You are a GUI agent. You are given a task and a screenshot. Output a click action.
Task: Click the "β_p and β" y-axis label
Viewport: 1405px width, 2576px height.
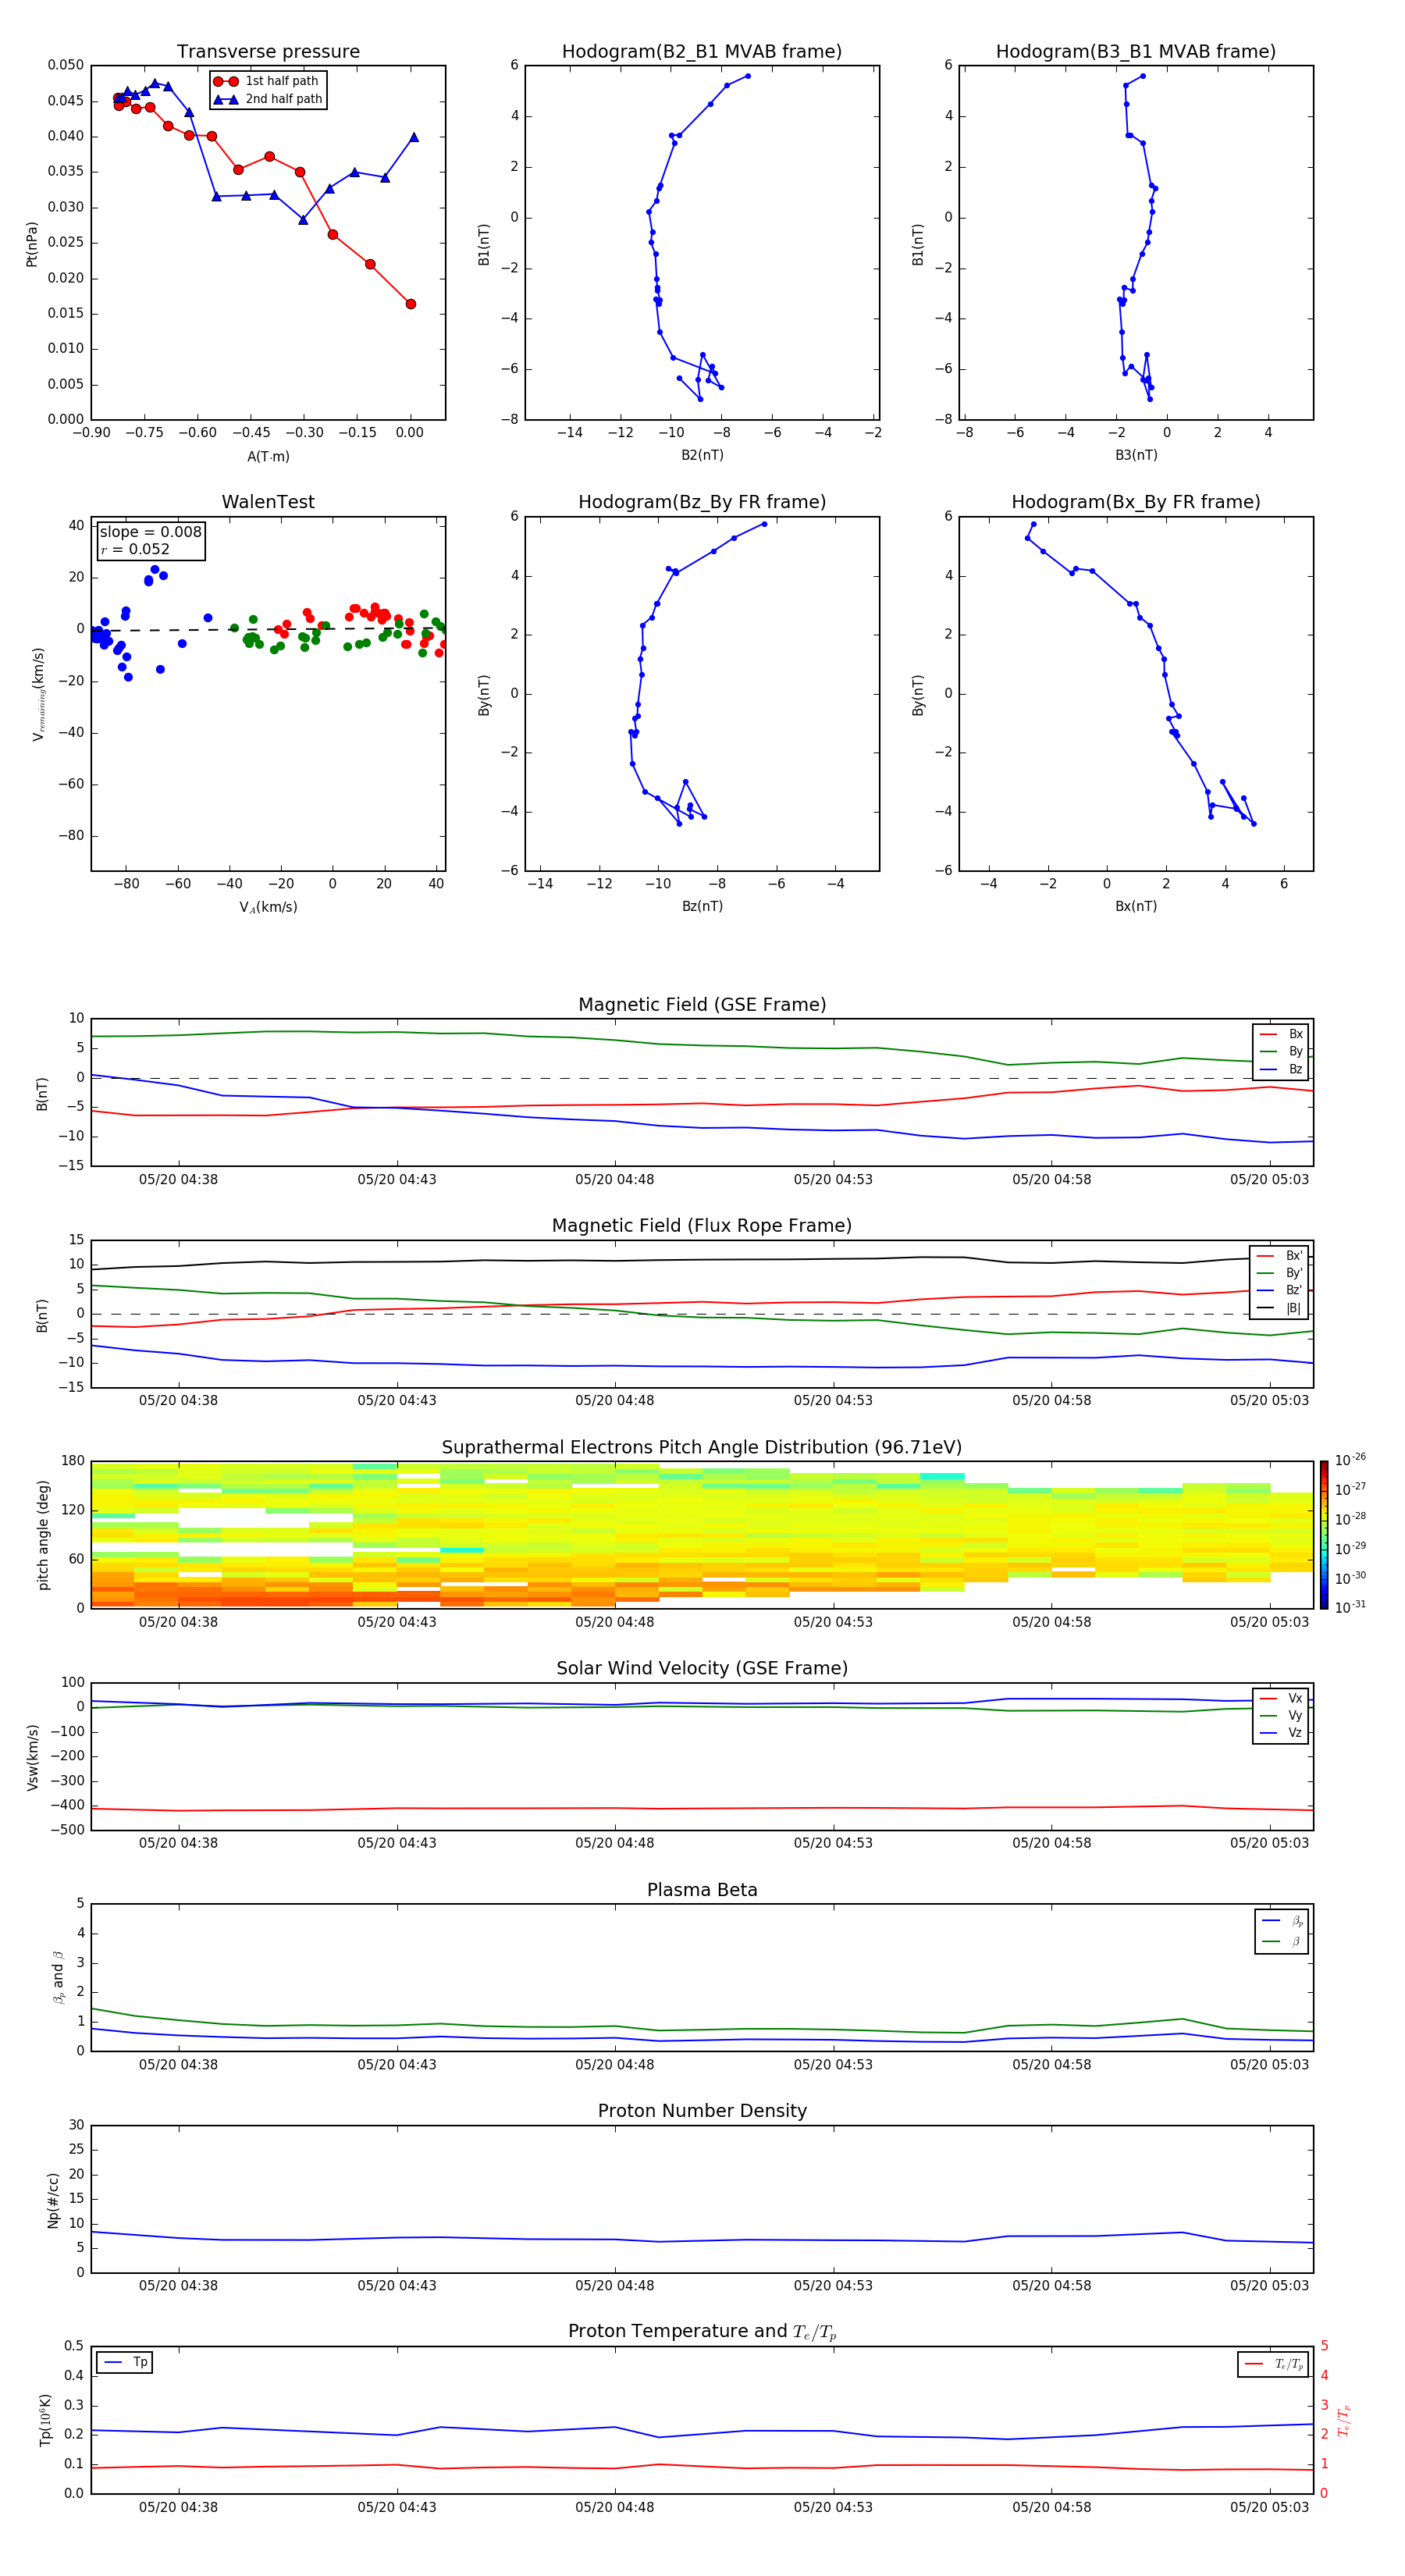point(58,1978)
